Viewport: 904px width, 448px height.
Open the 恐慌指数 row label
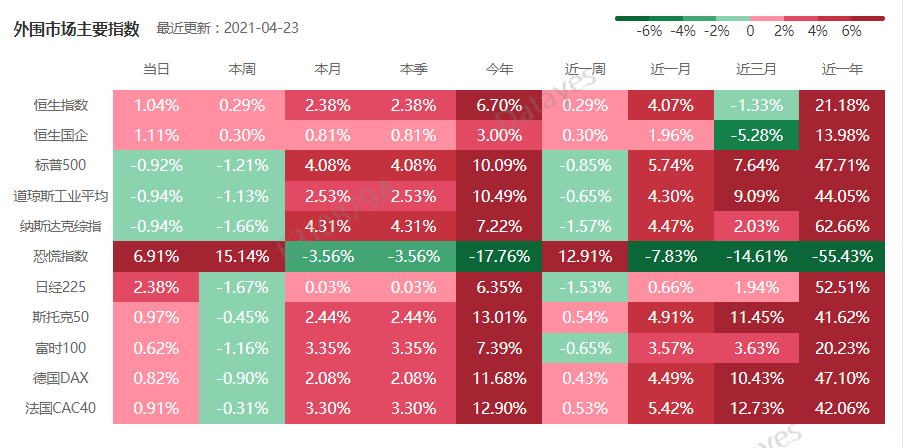click(61, 256)
